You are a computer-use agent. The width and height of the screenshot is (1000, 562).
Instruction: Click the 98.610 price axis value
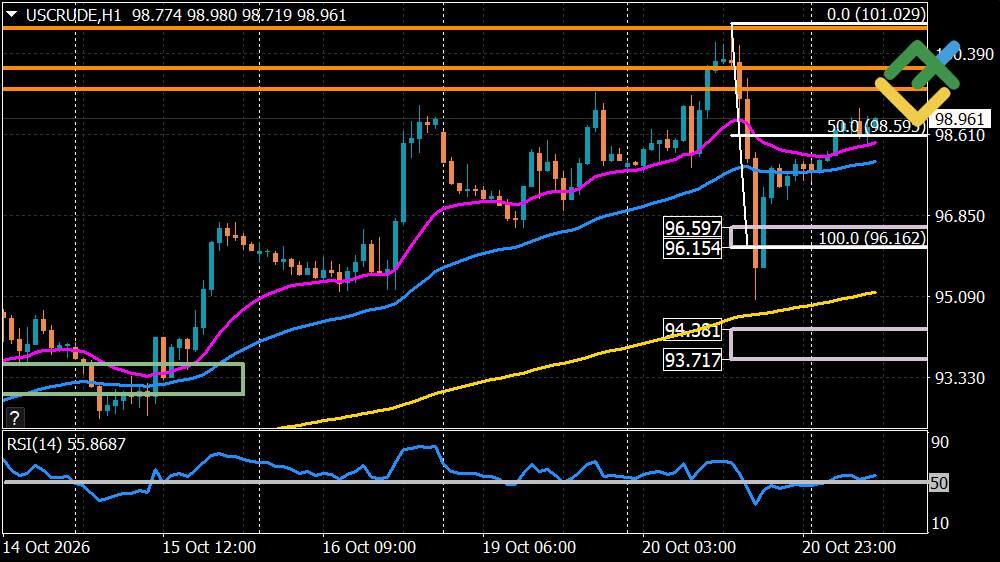[x=960, y=135]
